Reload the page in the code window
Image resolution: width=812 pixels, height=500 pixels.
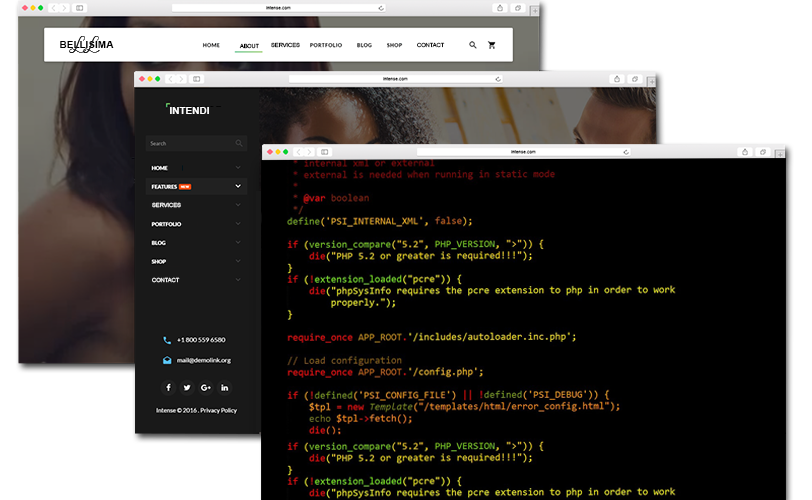point(626,152)
